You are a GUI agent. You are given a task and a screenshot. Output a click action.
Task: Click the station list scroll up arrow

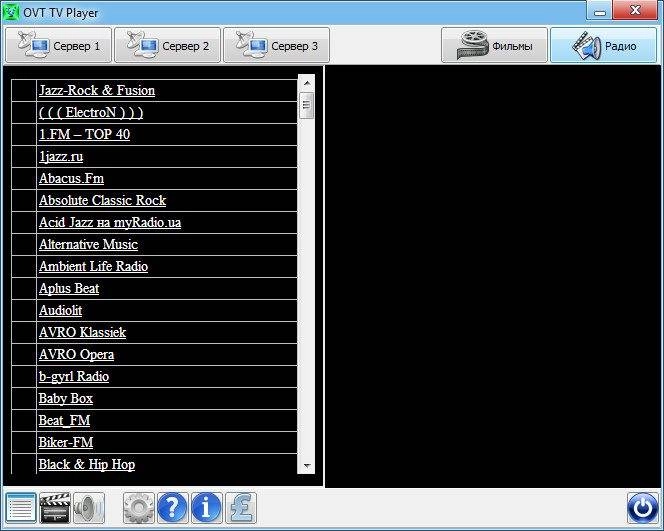[x=307, y=83]
